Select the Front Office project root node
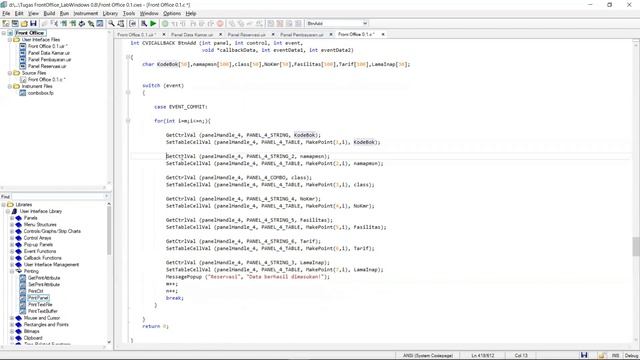The height and width of the screenshot is (360, 640). click(x=30, y=33)
